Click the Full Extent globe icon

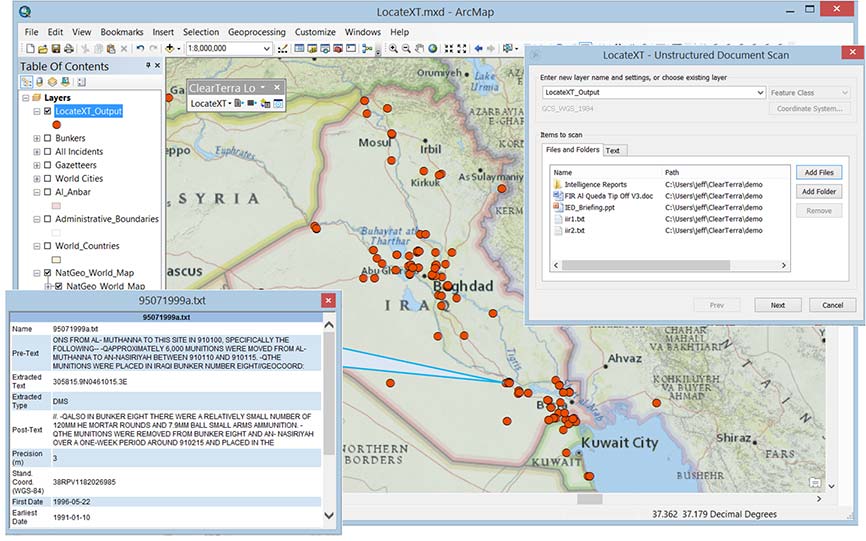(x=432, y=49)
